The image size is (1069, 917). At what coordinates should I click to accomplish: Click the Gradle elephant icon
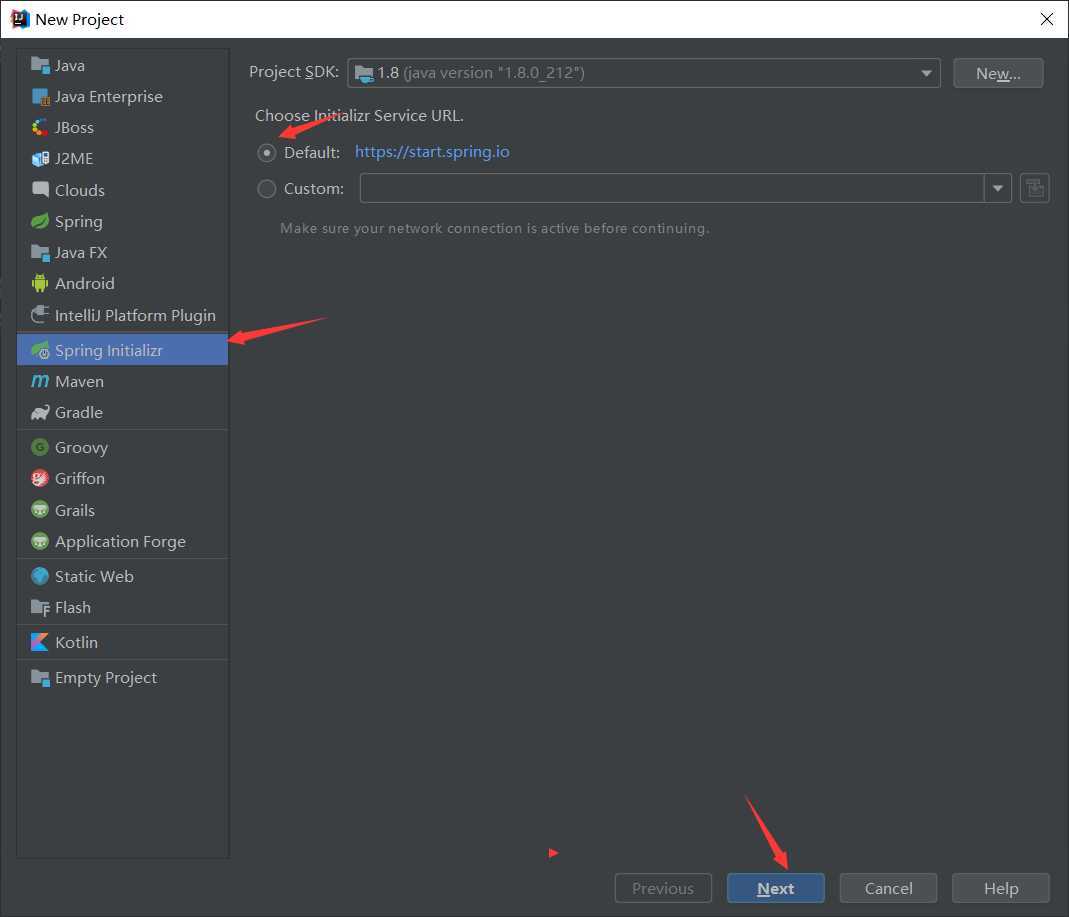coord(40,412)
